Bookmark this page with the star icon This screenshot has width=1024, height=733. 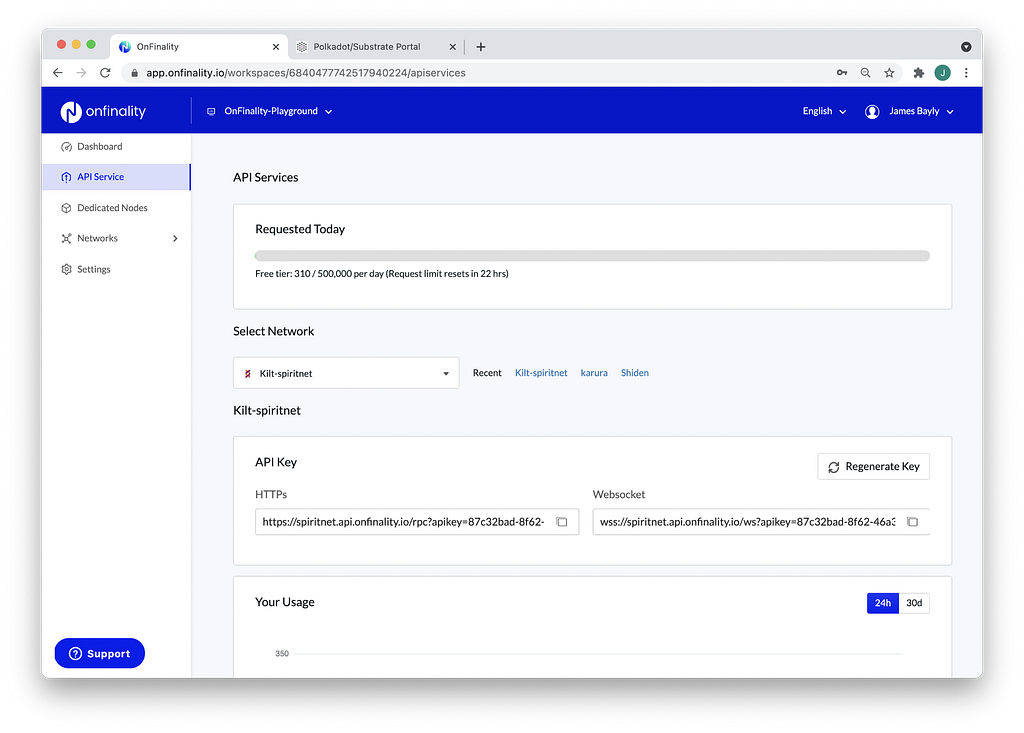[889, 73]
